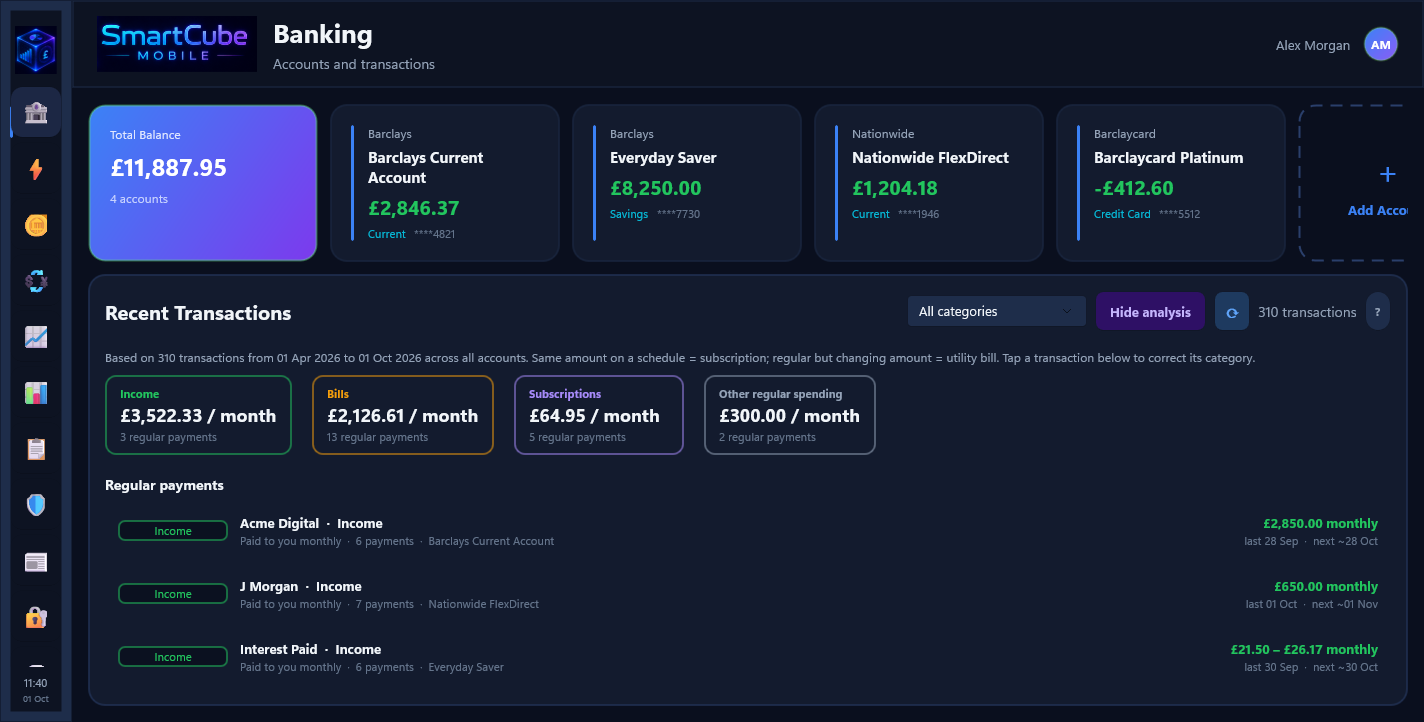Select the Total Balance card

203,183
